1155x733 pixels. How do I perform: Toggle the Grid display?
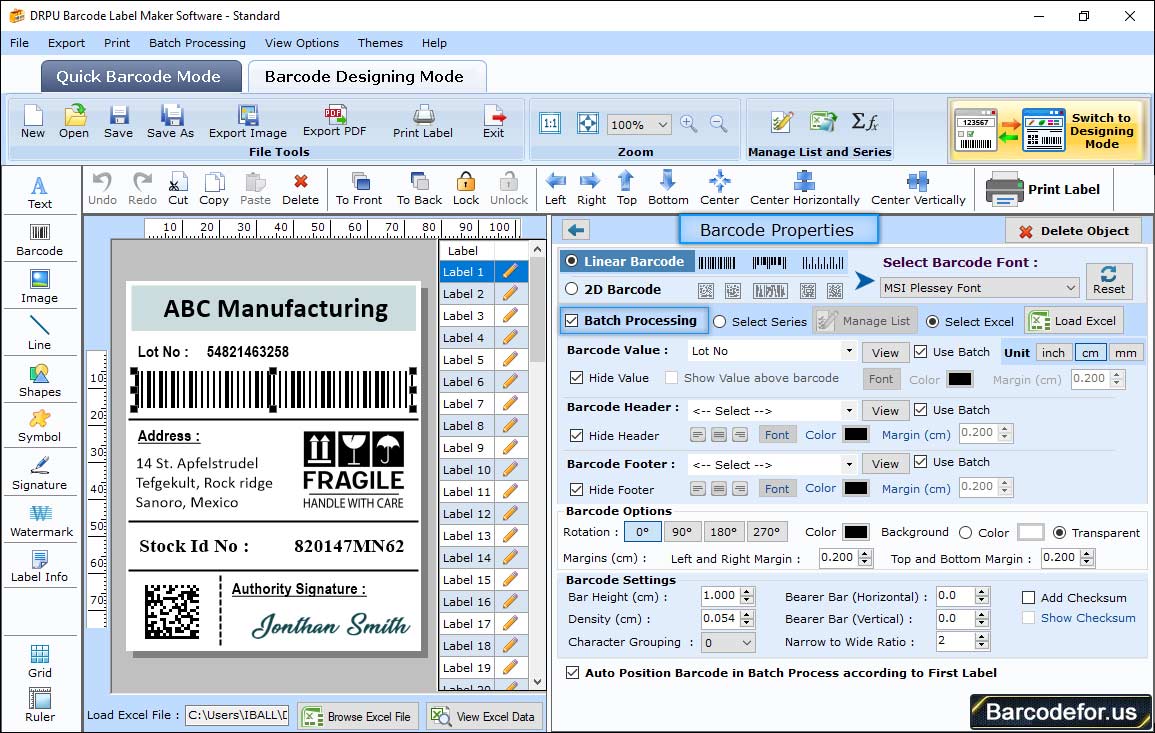[40, 662]
